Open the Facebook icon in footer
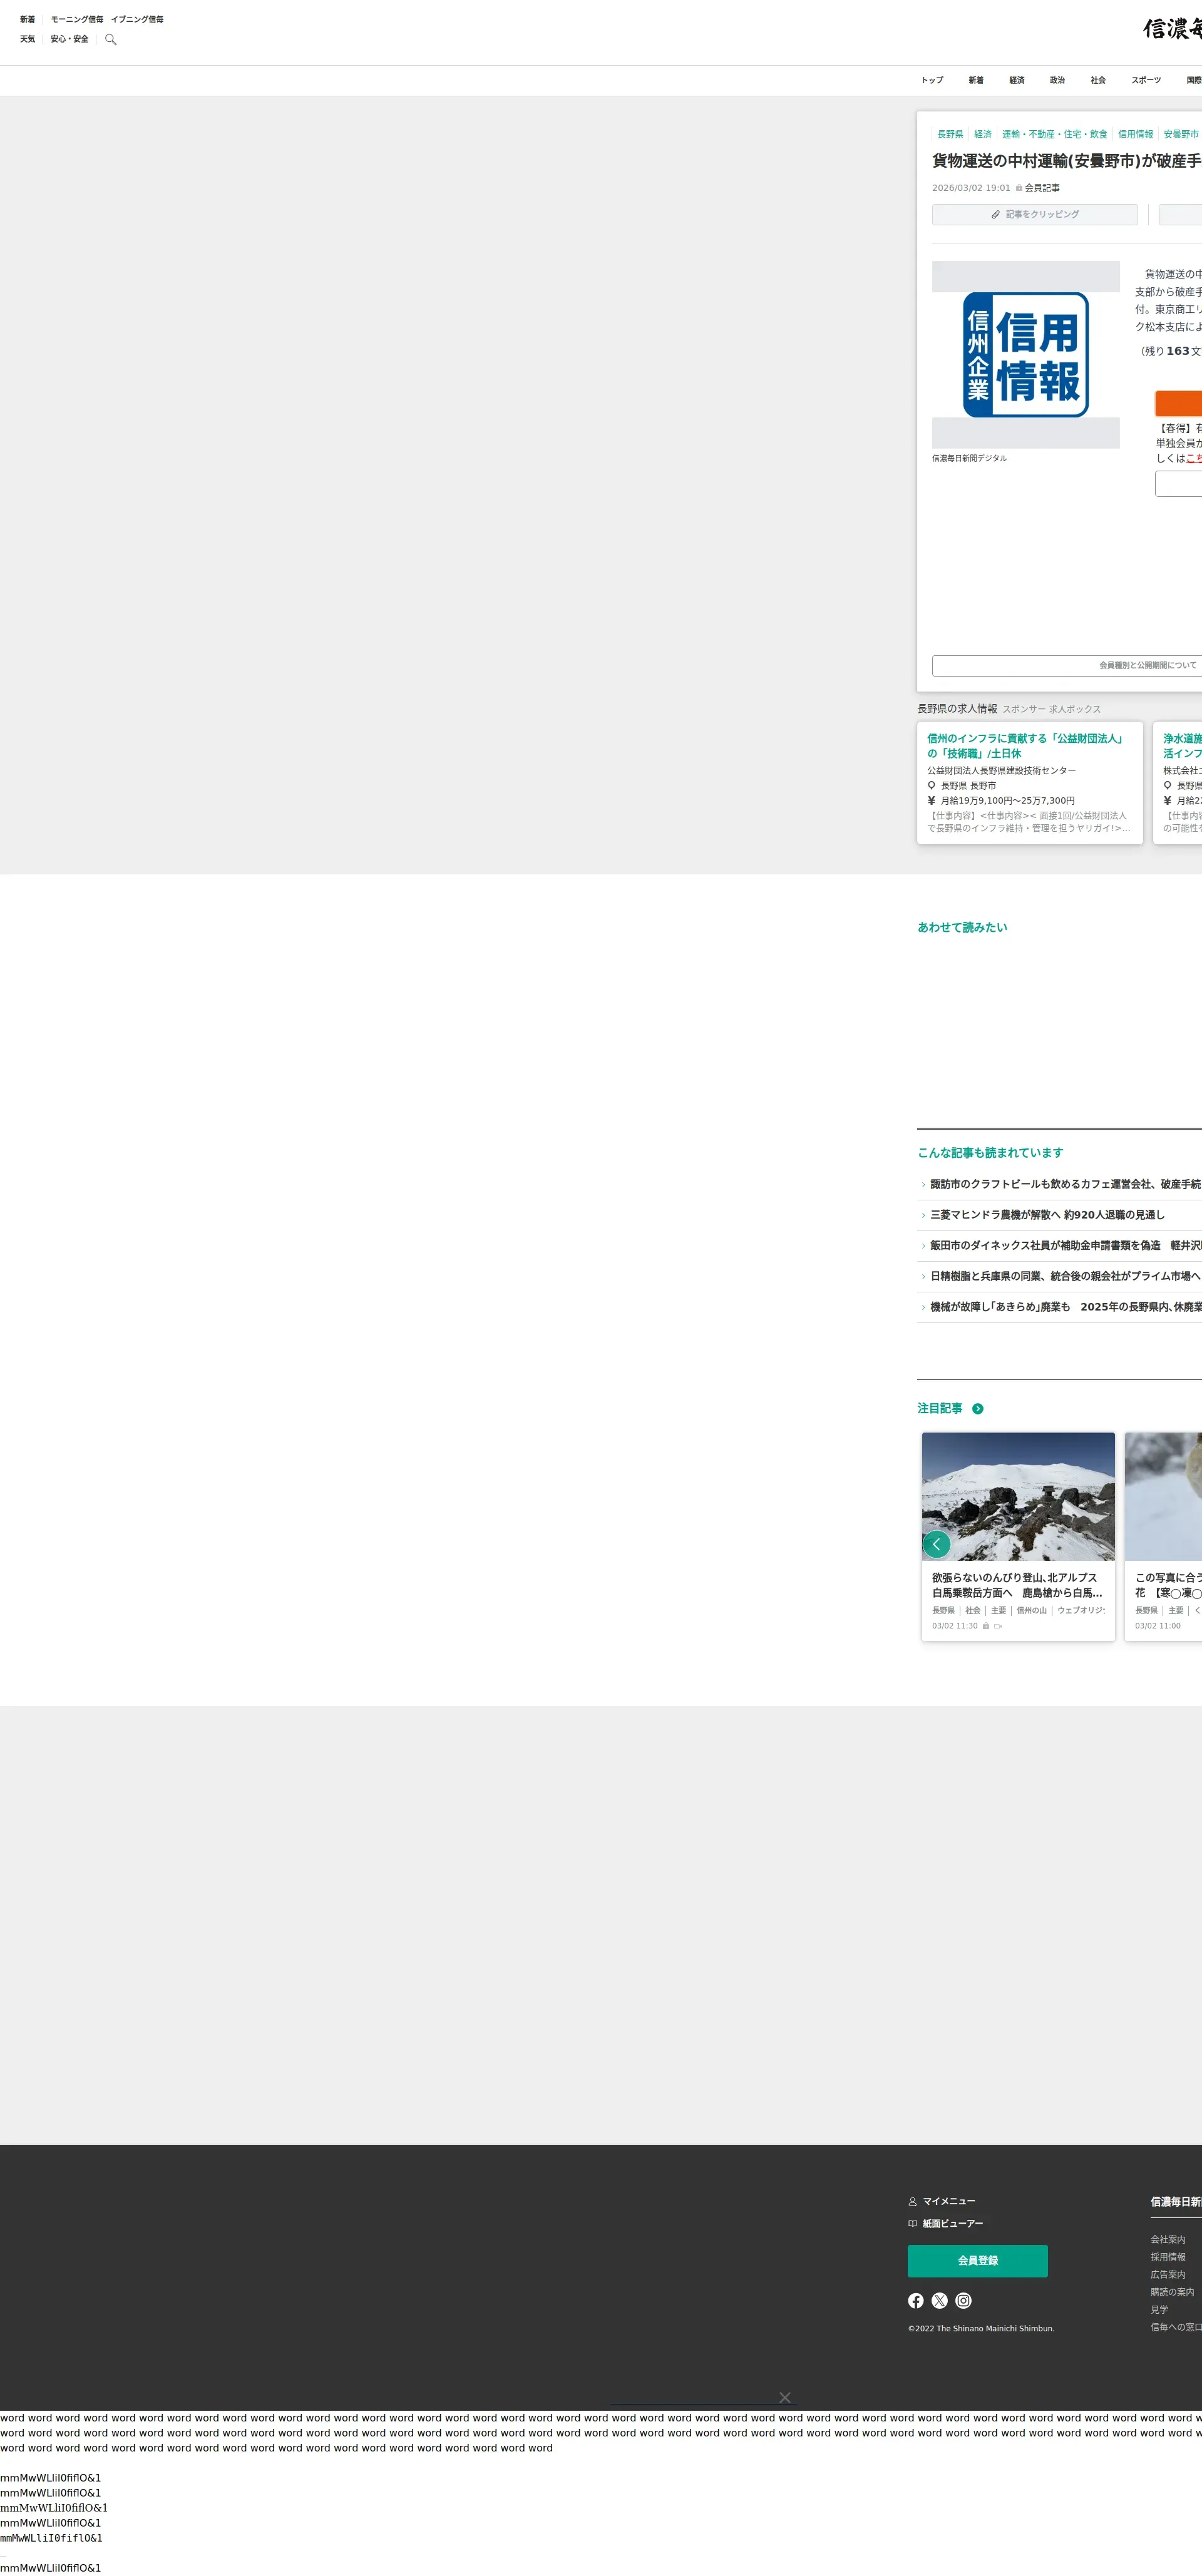Image resolution: width=1202 pixels, height=2576 pixels. pos(915,2300)
